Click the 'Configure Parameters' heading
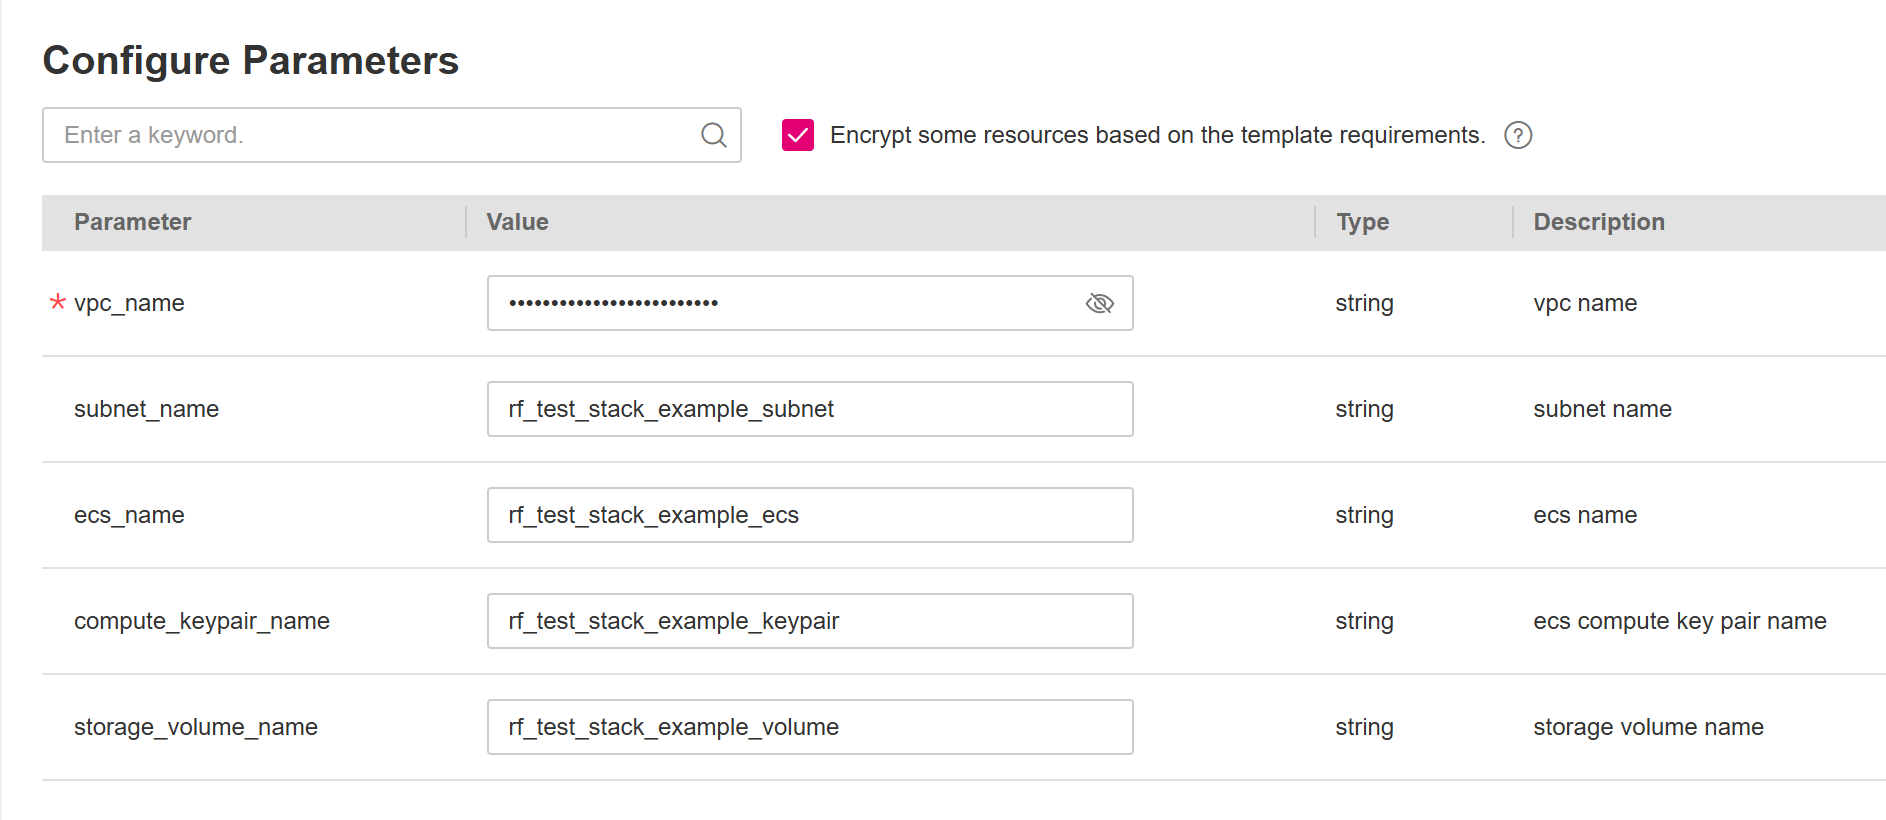This screenshot has width=1886, height=820. [251, 61]
